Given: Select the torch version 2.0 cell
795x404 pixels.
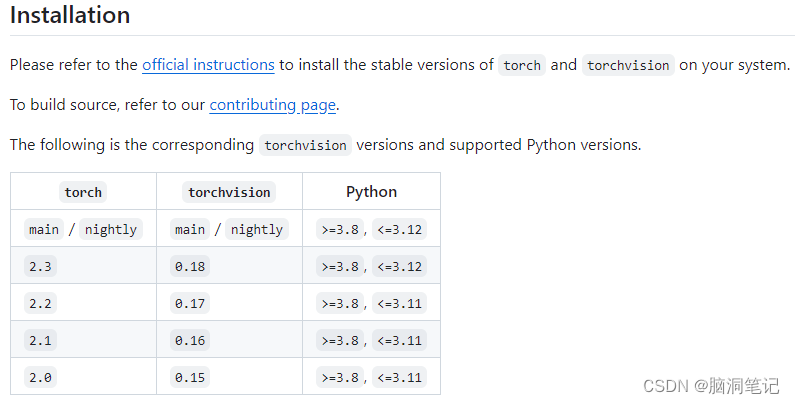Looking at the screenshot, I should tap(40, 377).
